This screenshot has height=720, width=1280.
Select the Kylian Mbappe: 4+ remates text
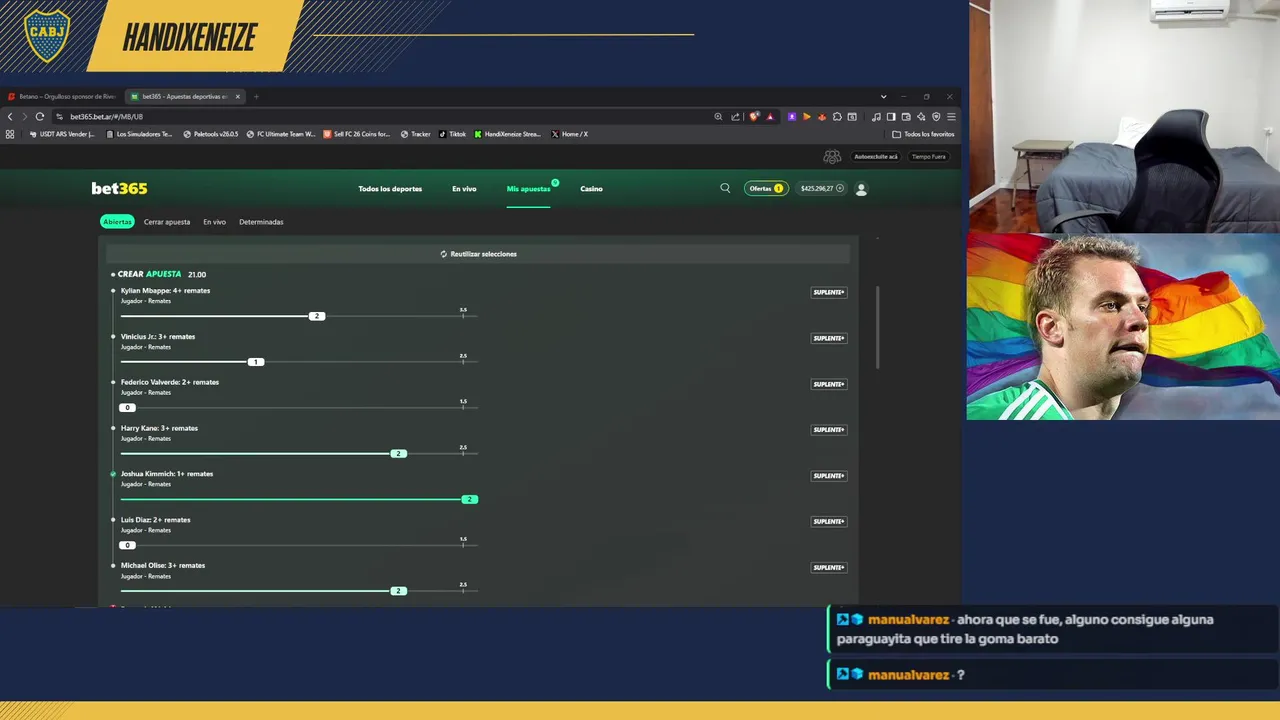pos(165,291)
